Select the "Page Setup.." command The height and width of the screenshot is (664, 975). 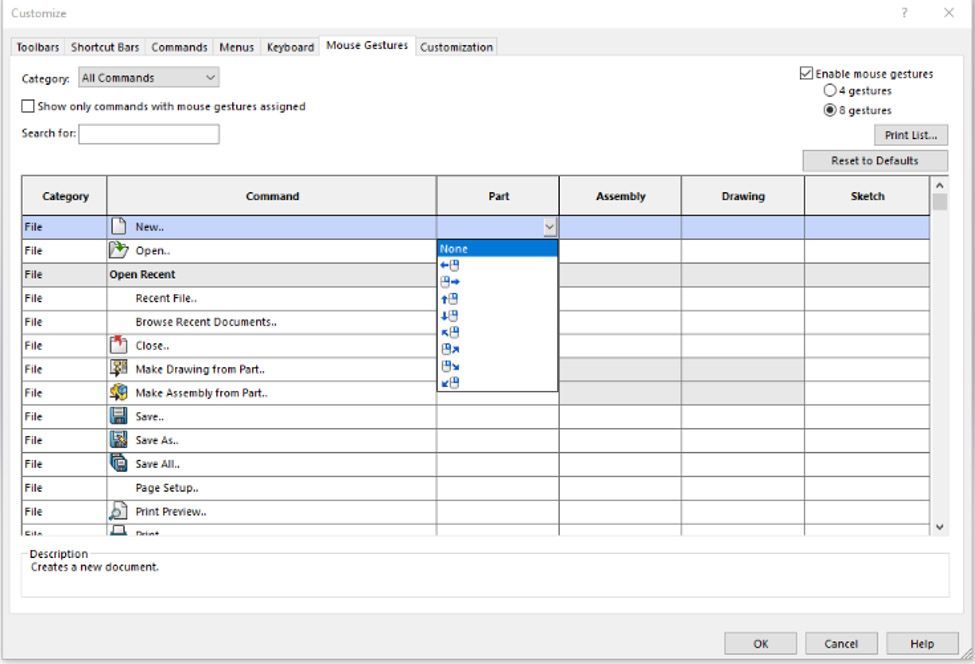point(167,487)
